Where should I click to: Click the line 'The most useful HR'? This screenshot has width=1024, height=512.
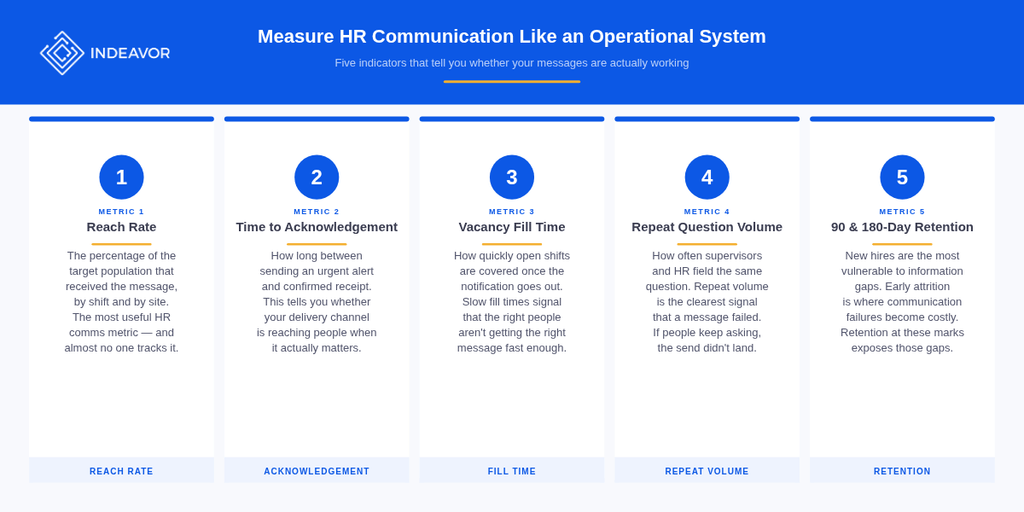121,317
